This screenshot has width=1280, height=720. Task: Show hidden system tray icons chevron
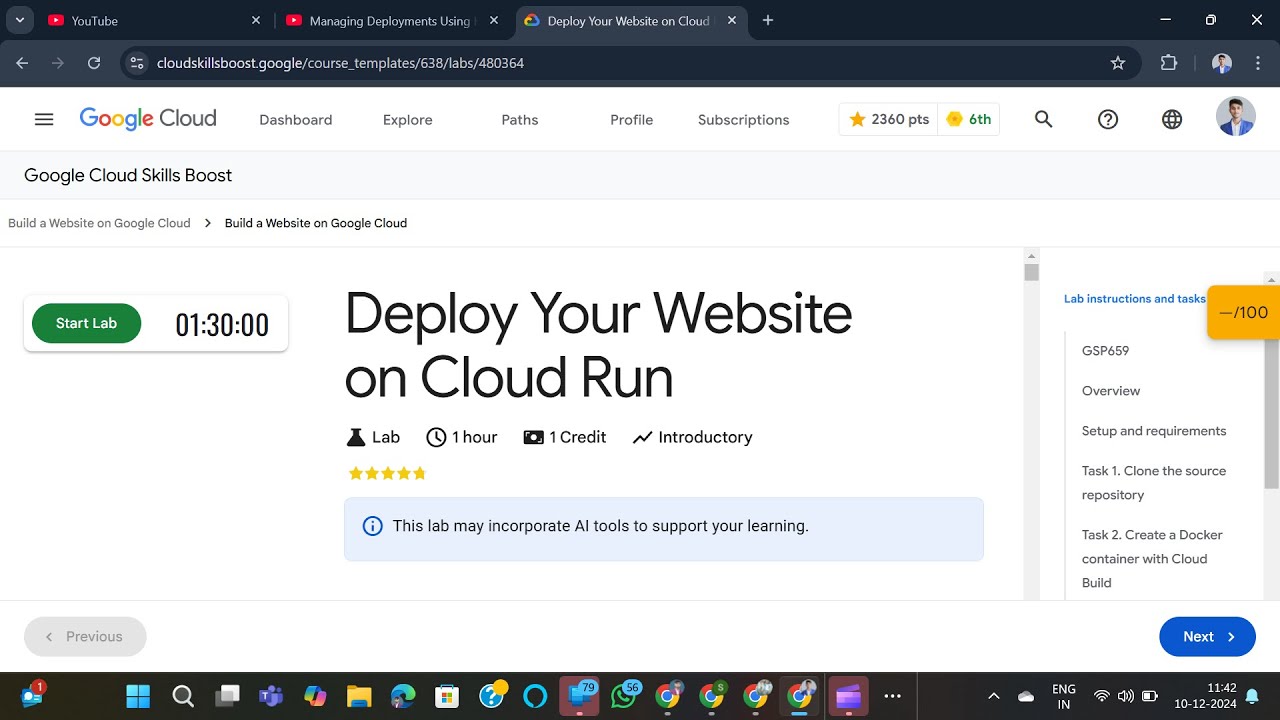click(x=994, y=696)
